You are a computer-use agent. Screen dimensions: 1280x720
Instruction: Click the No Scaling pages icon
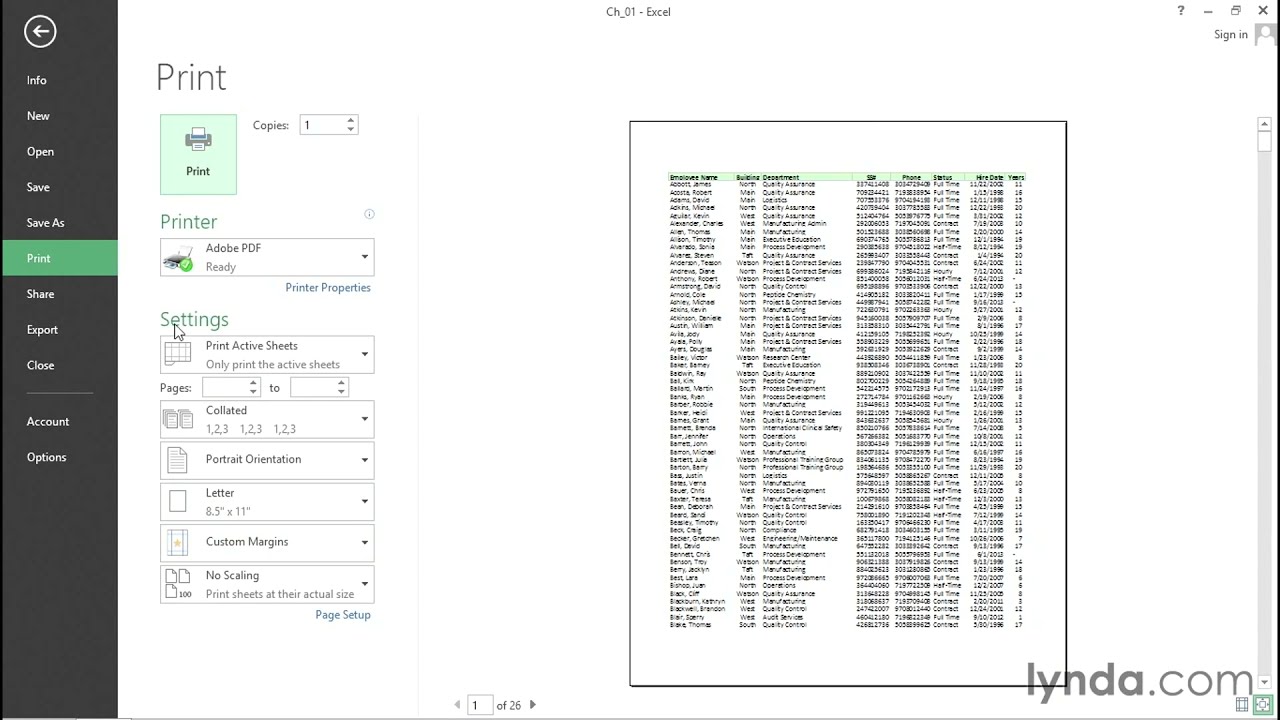tap(178, 584)
